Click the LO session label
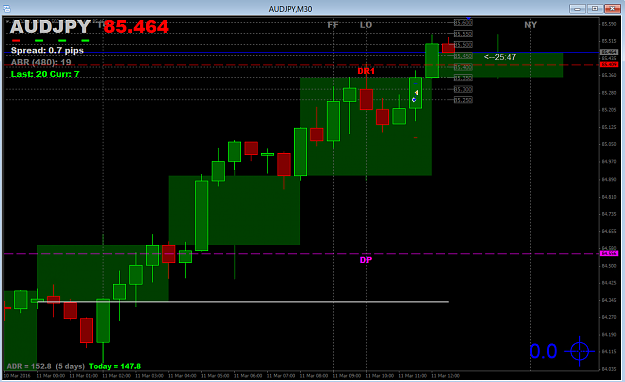The height and width of the screenshot is (382, 625). [x=366, y=25]
